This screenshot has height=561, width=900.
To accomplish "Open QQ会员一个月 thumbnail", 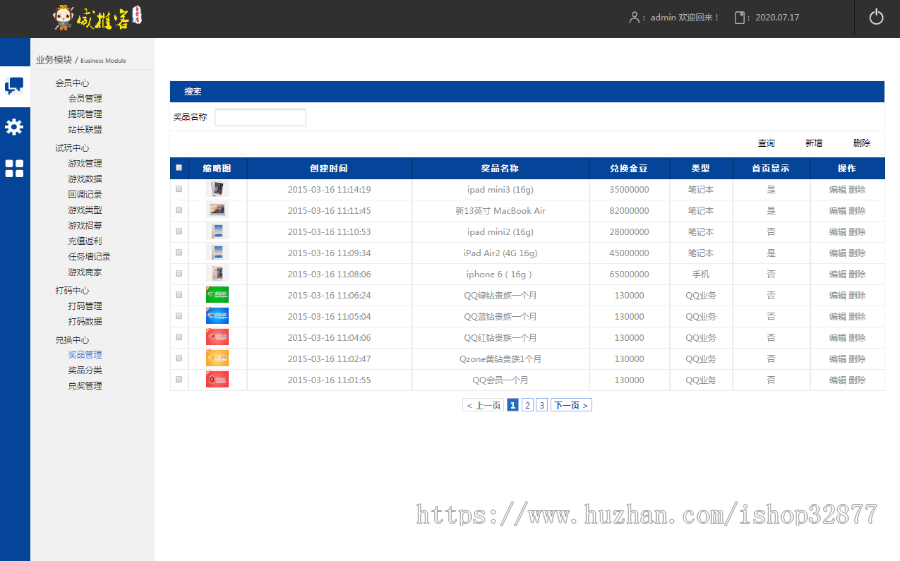I will pyautogui.click(x=218, y=380).
